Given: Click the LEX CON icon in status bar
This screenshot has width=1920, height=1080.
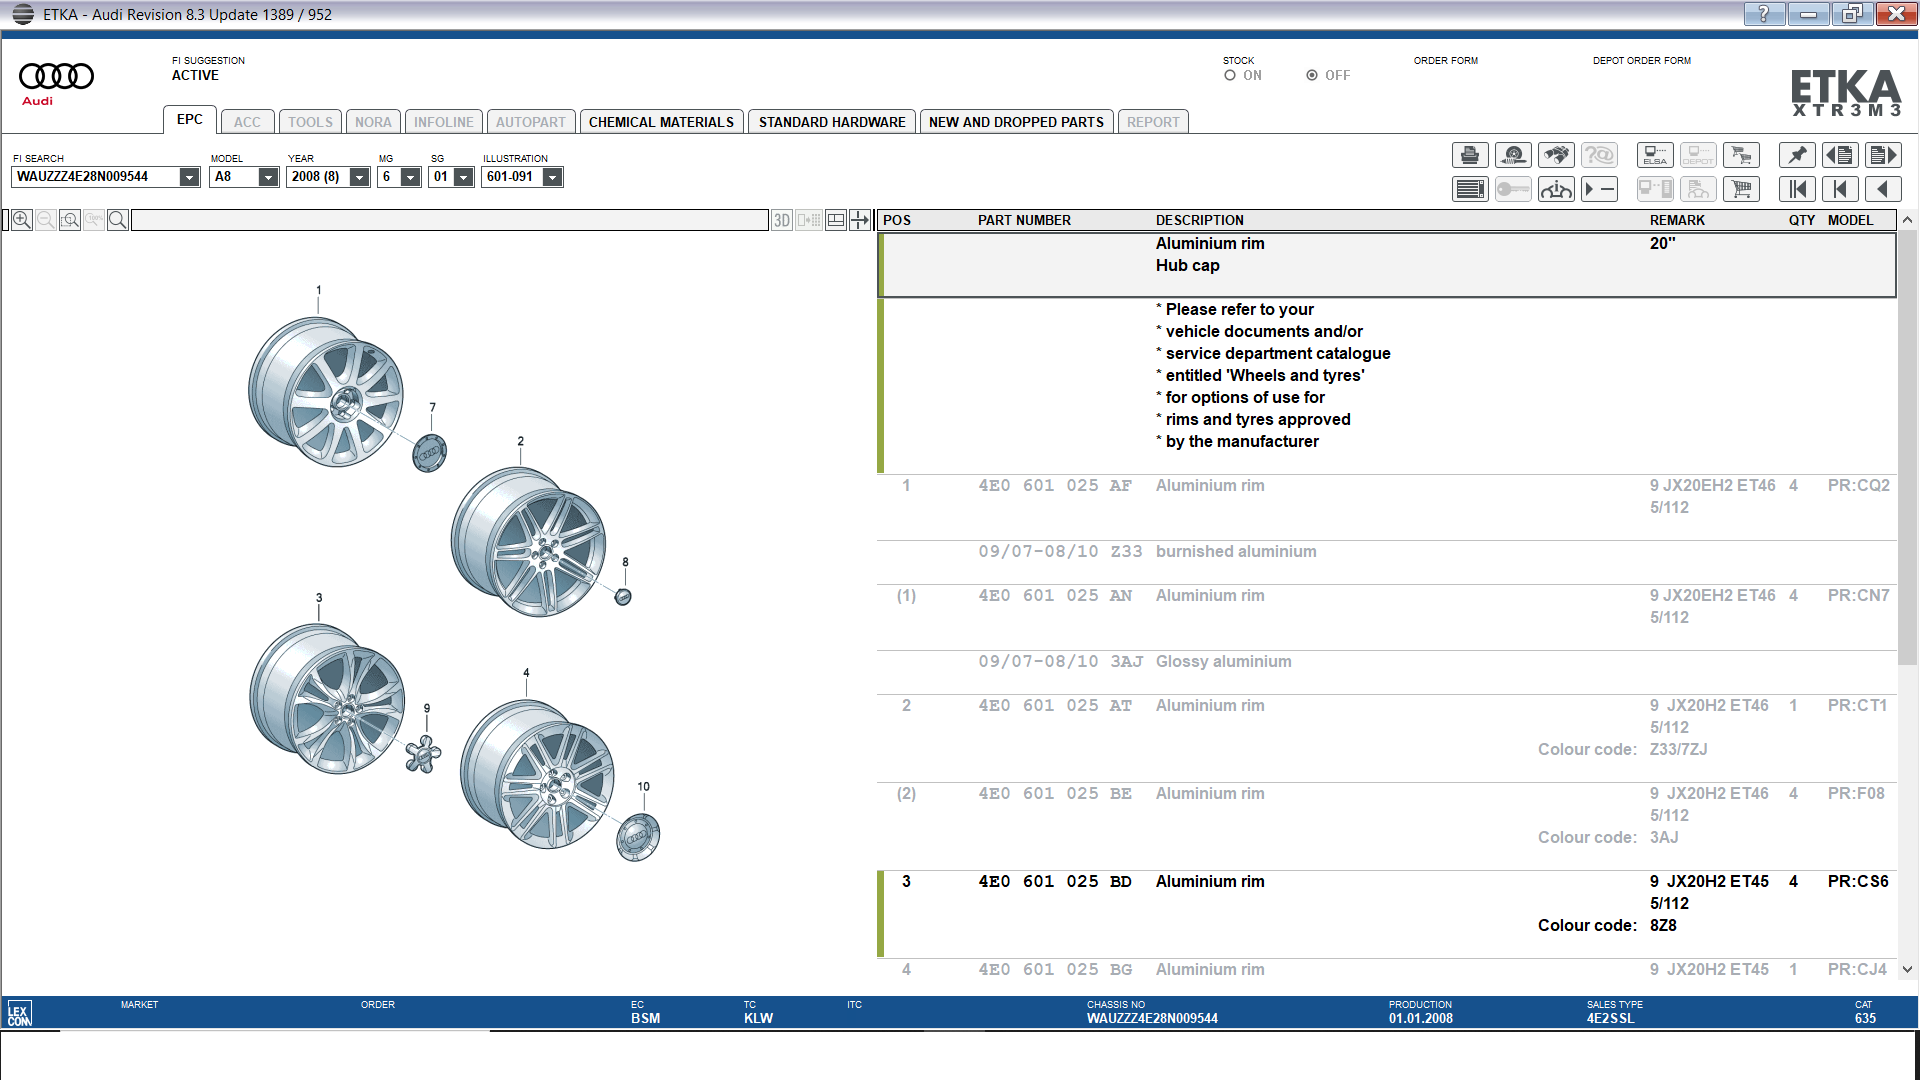Looking at the screenshot, I should pyautogui.click(x=19, y=1012).
